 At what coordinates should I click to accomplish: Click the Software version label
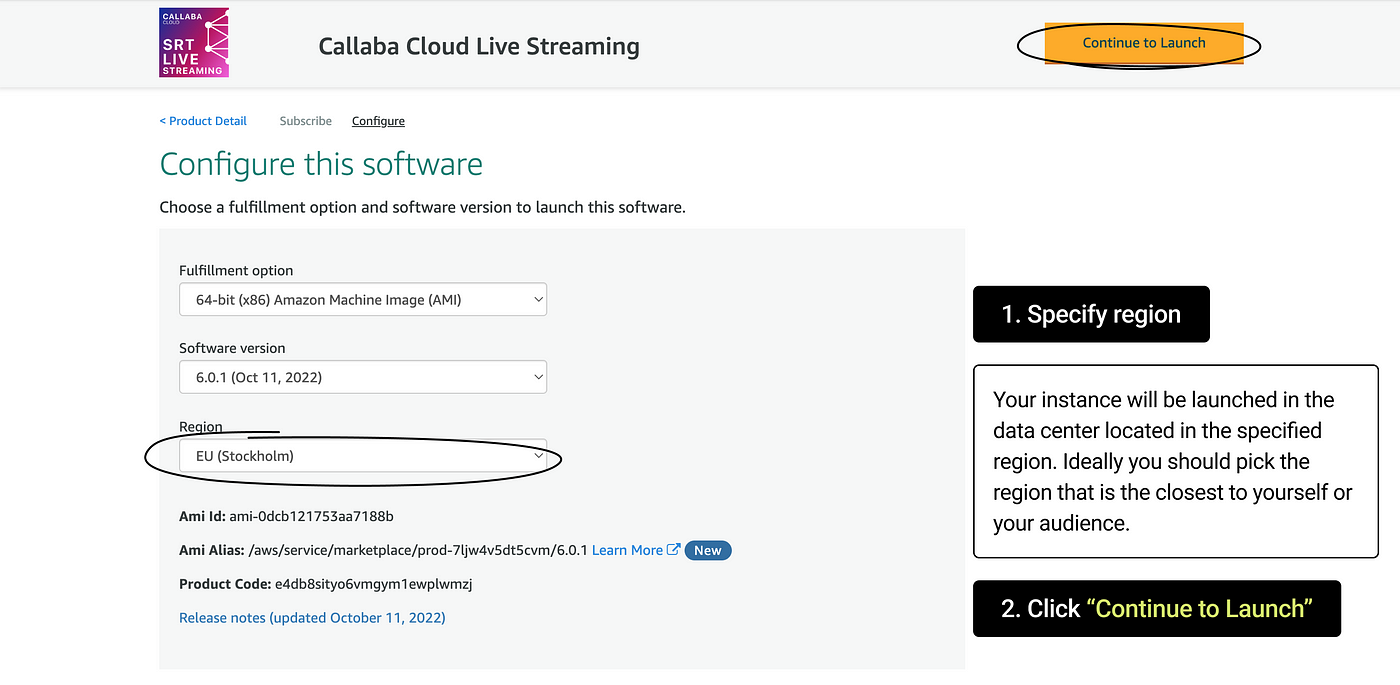coord(232,348)
